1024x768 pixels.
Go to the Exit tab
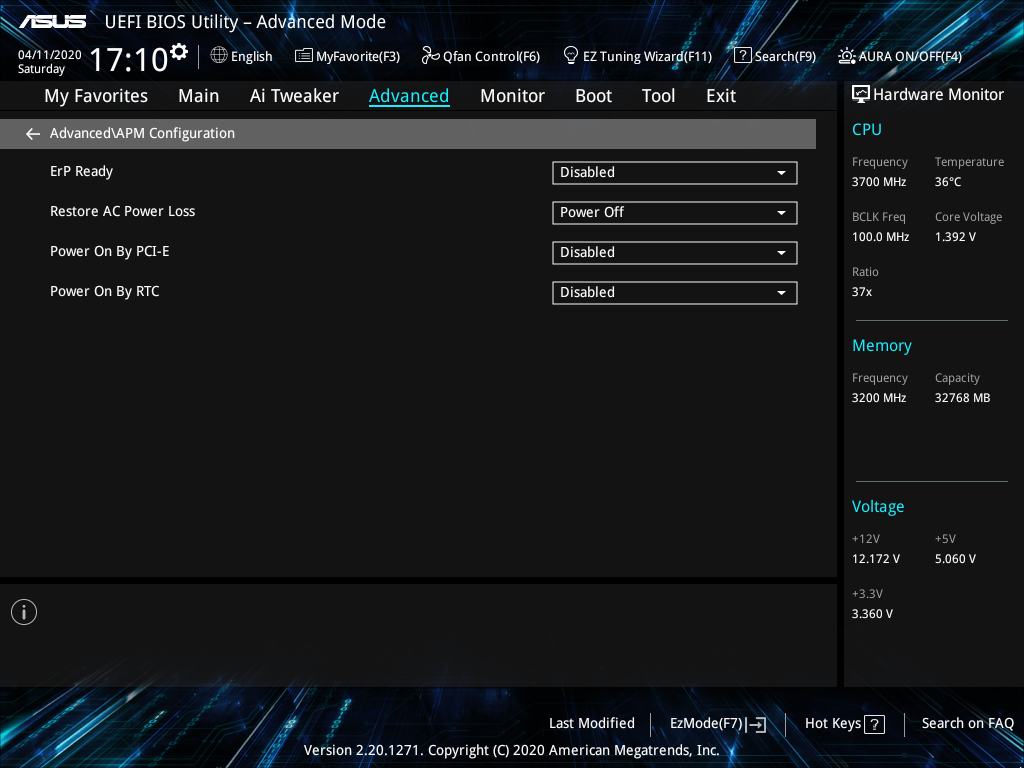click(721, 96)
